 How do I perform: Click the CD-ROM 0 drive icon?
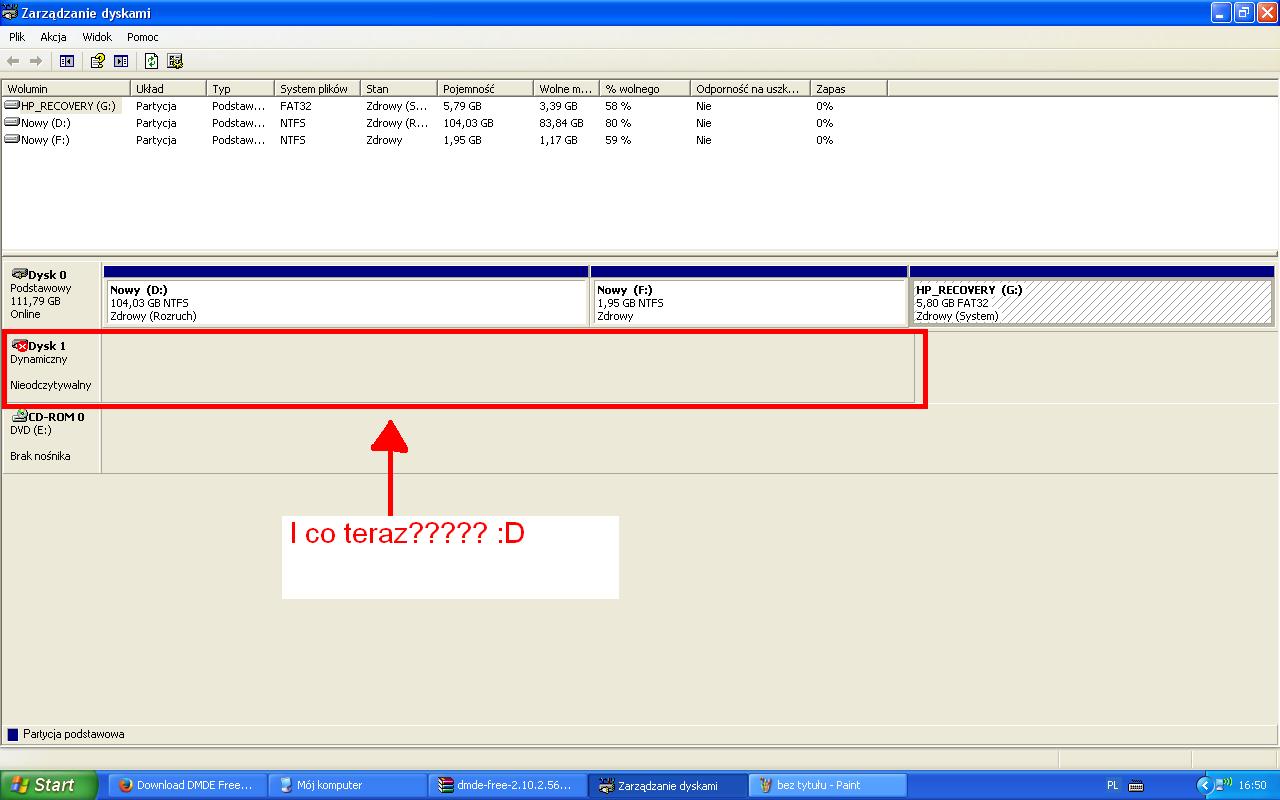coord(19,416)
